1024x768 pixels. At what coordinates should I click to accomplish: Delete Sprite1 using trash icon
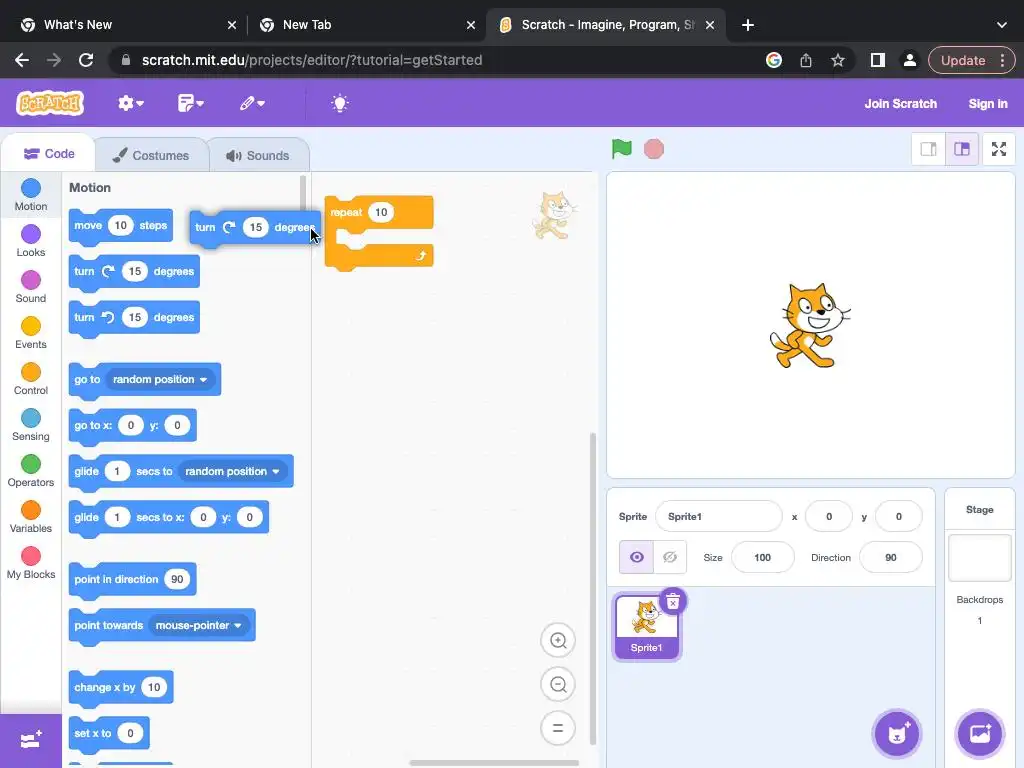coord(673,601)
